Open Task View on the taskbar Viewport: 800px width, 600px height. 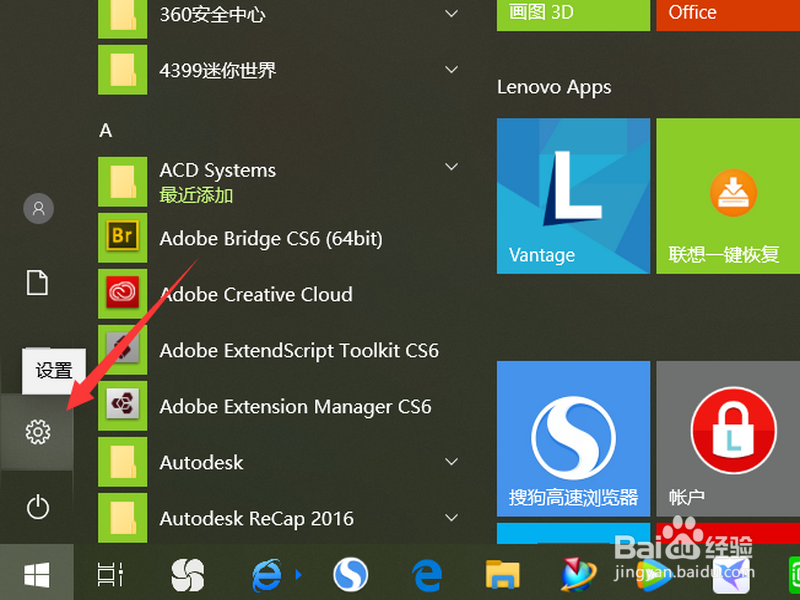[110, 574]
